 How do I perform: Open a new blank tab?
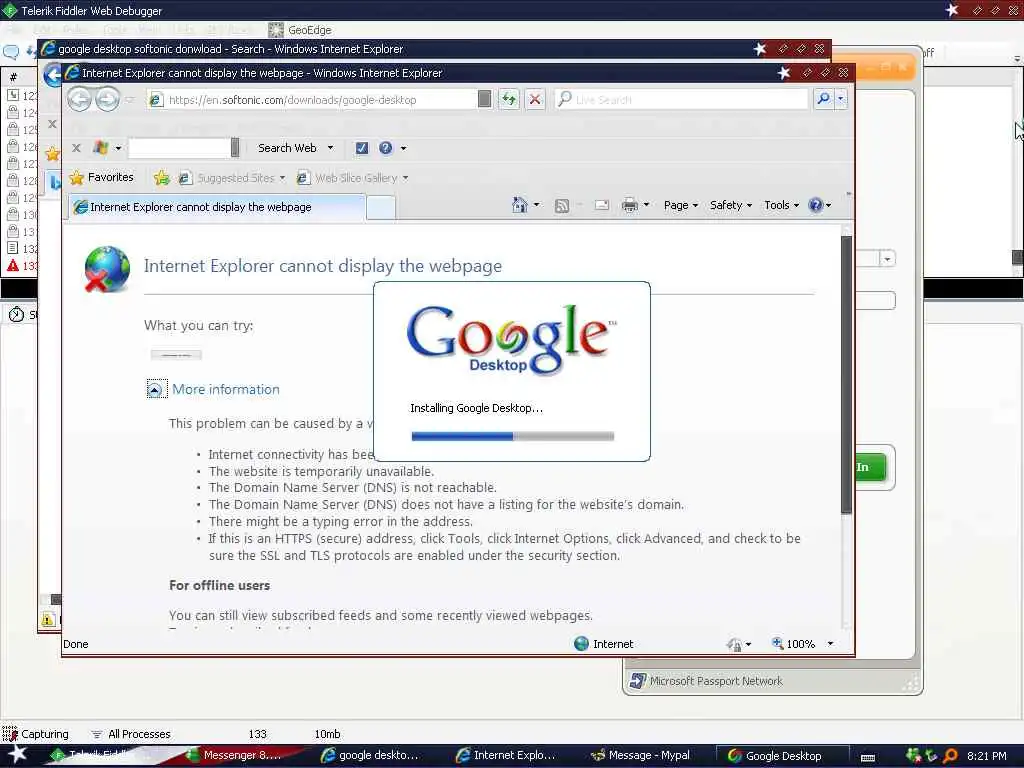(x=381, y=208)
